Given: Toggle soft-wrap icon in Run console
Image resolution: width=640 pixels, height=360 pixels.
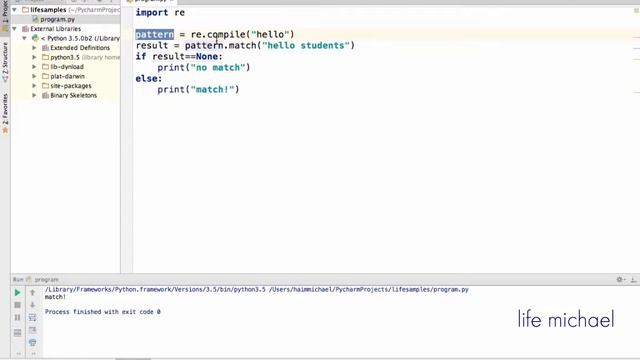Looking at the screenshot, I should click(x=33, y=317).
